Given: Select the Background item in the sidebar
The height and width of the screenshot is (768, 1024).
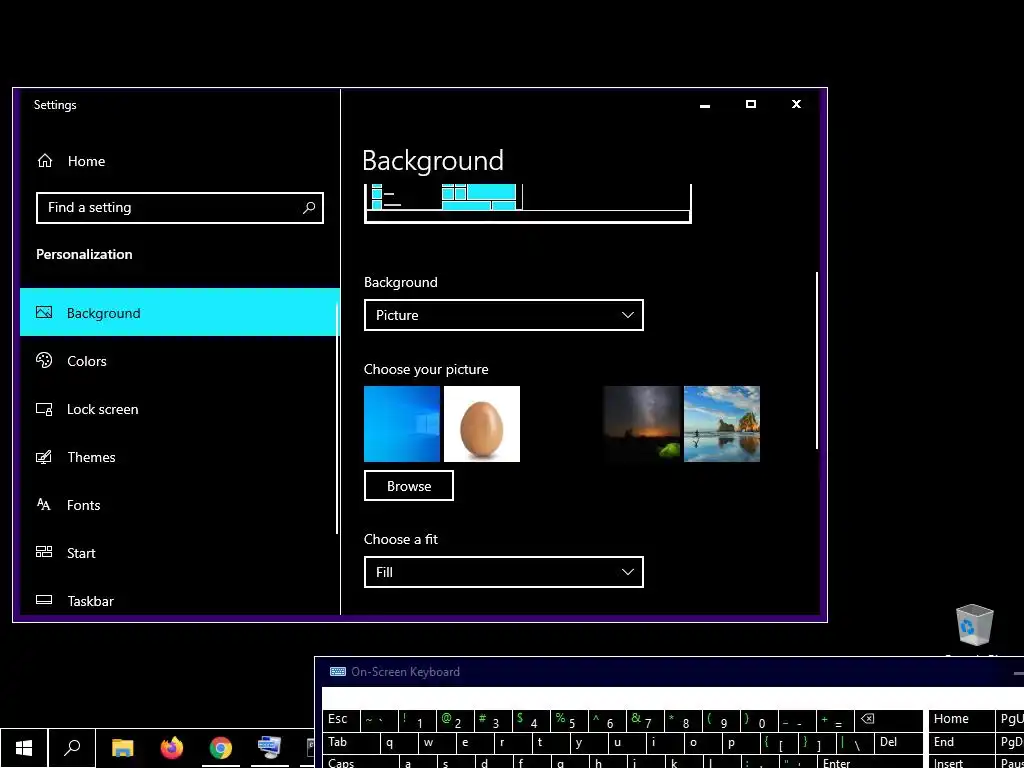Looking at the screenshot, I should click(x=180, y=312).
